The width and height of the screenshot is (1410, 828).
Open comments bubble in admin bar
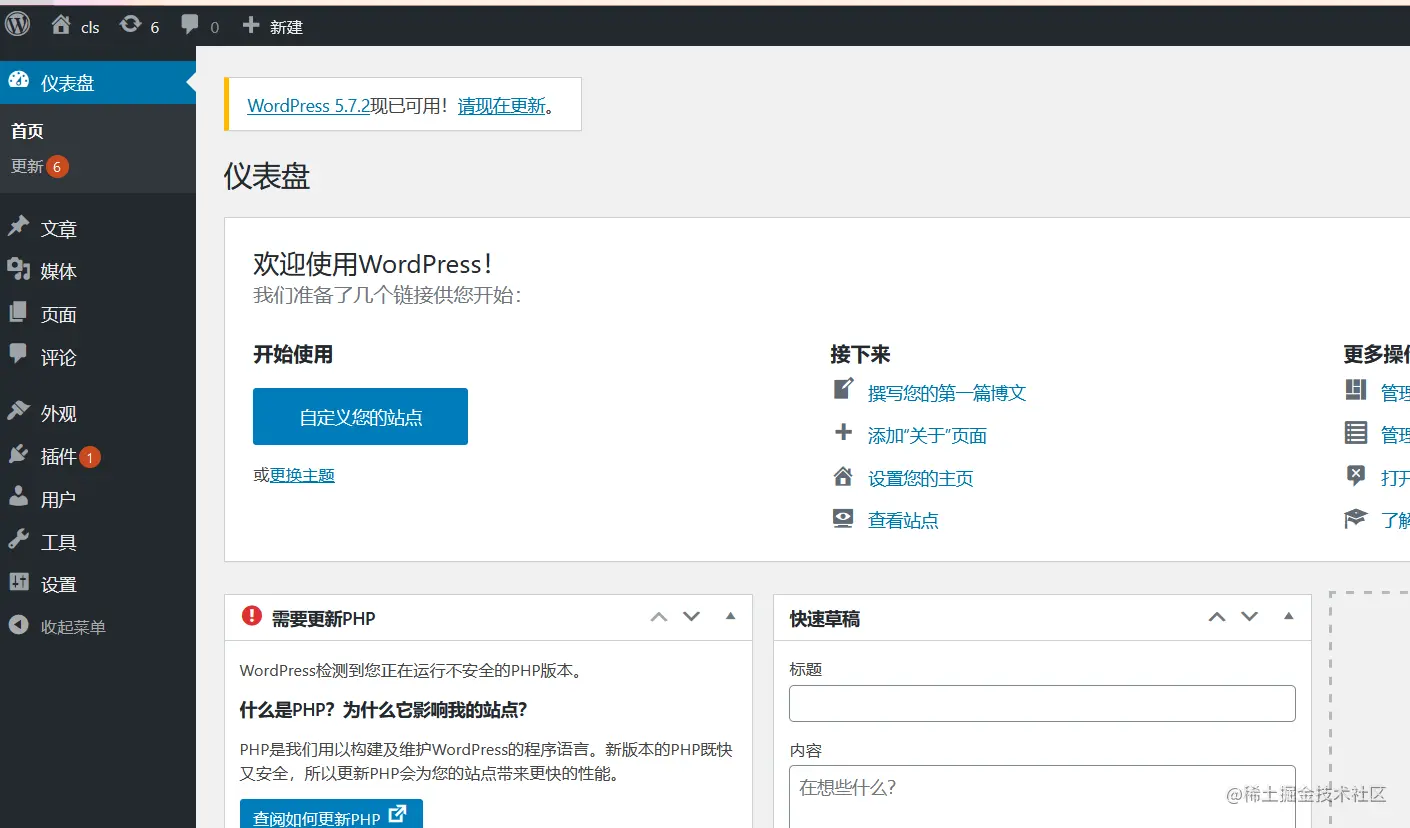point(190,25)
